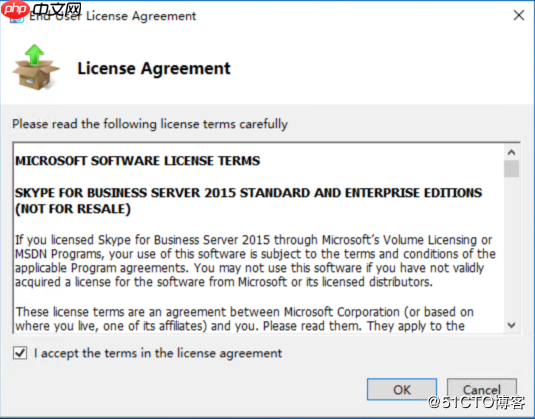
Task: Click the installer box icon with green arrow
Action: tap(35, 67)
